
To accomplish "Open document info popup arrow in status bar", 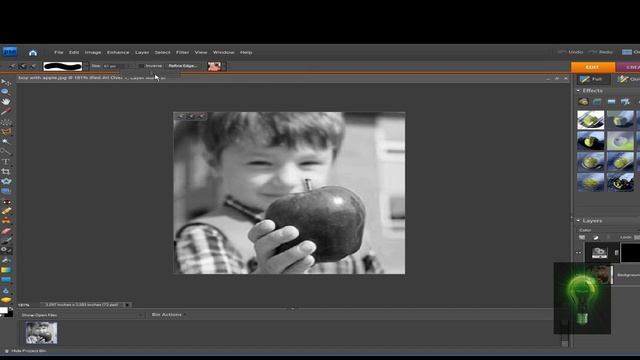I will (x=127, y=305).
